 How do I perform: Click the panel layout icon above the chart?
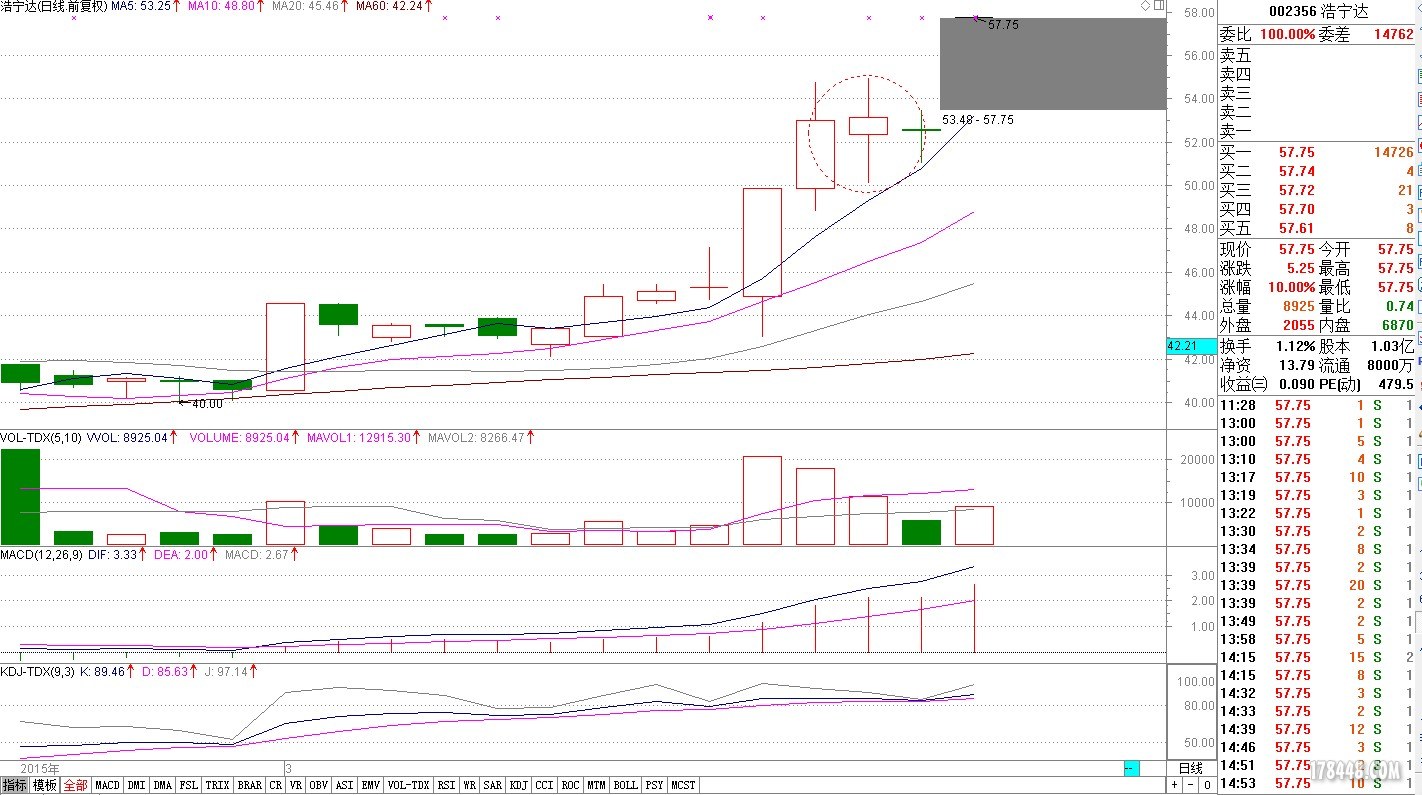click(1158, 6)
